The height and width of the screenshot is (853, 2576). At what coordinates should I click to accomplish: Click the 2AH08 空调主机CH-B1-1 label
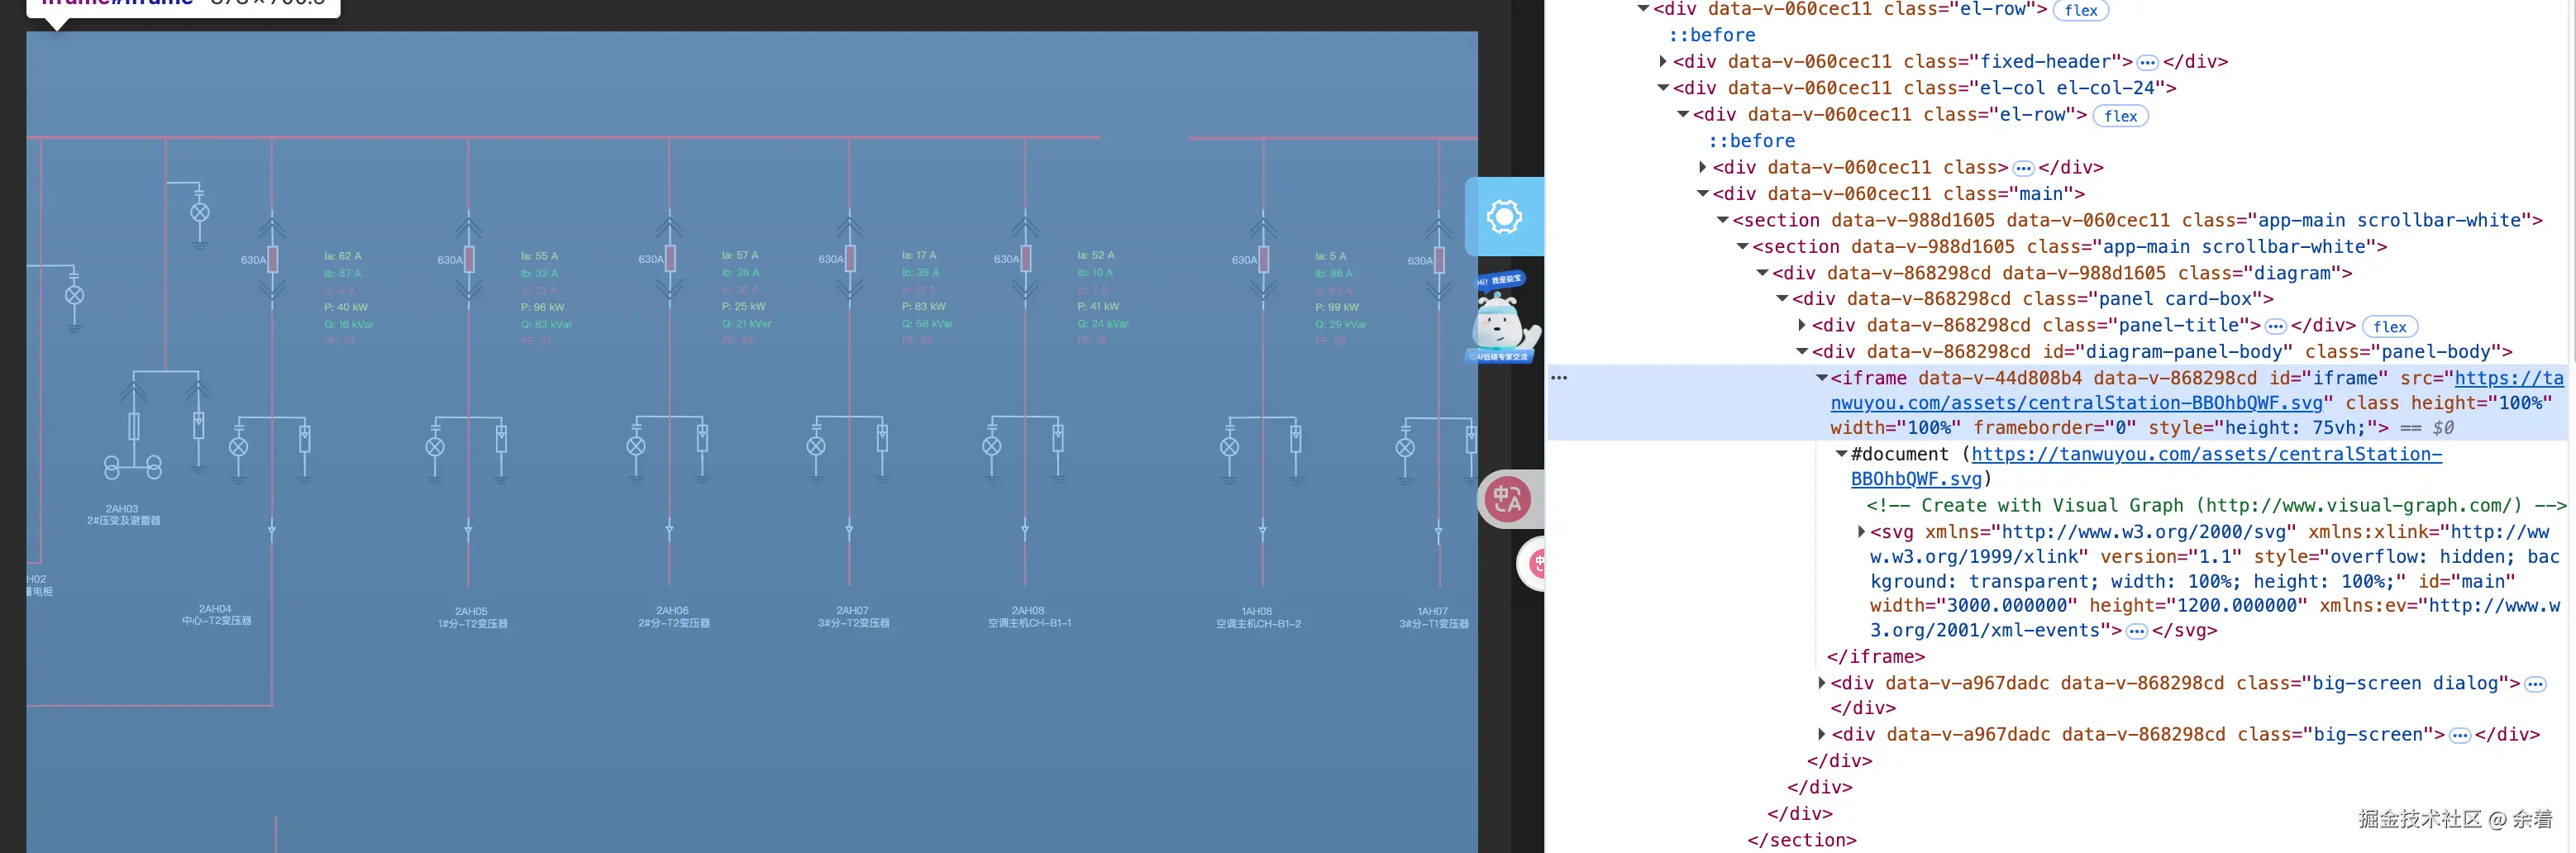(x=1028, y=617)
